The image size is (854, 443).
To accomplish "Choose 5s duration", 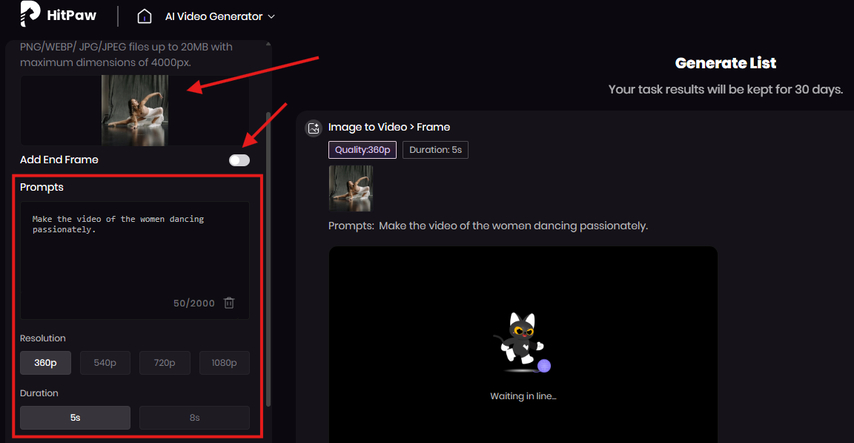I will [75, 418].
